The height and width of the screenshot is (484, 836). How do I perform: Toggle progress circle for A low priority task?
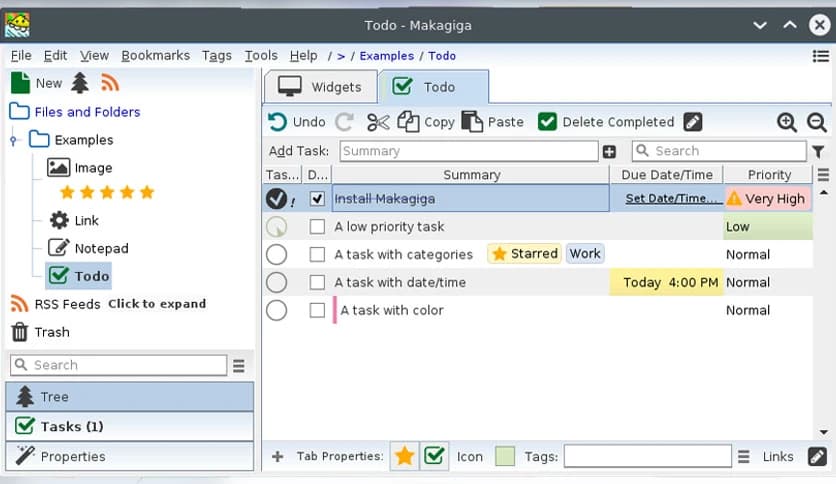pyautogui.click(x=276, y=227)
